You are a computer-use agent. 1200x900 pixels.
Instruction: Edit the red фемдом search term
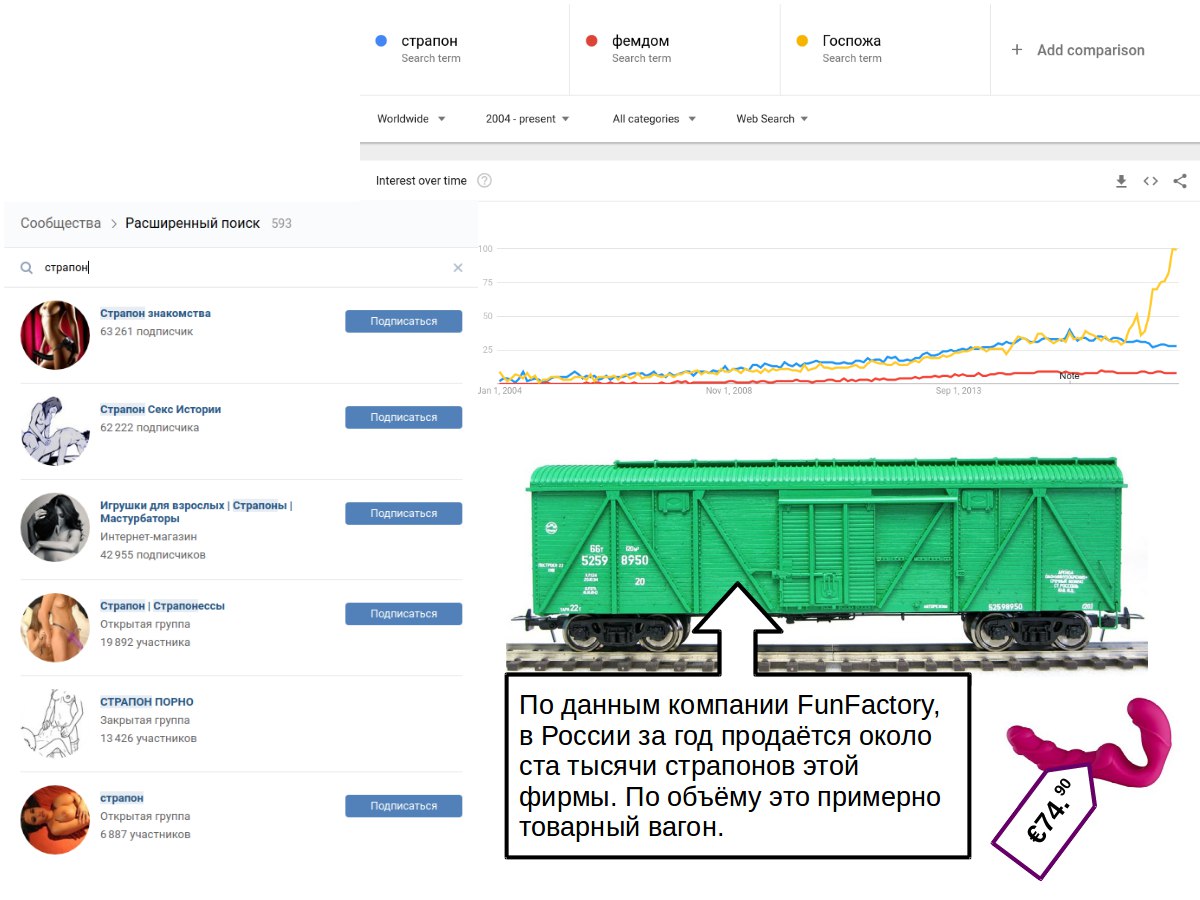(640, 41)
